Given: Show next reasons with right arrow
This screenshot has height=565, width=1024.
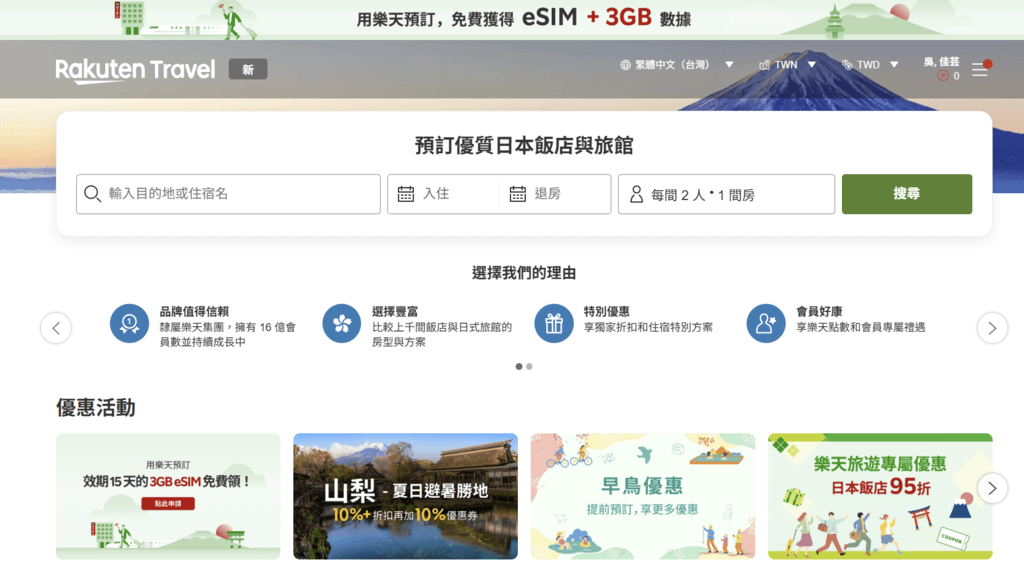Looking at the screenshot, I should click(992, 328).
